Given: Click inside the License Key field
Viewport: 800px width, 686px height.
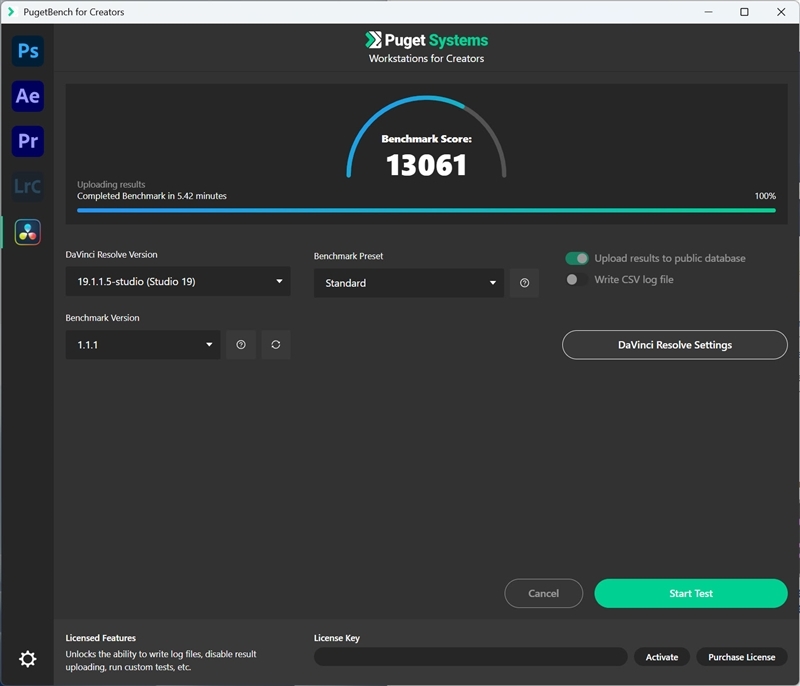Looking at the screenshot, I should coord(470,657).
